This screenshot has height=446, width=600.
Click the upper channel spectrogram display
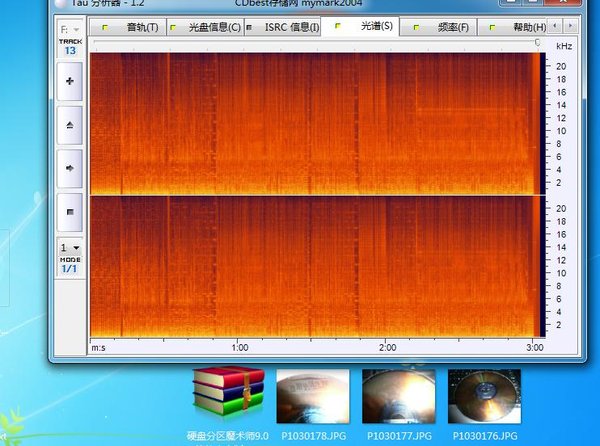click(318, 124)
